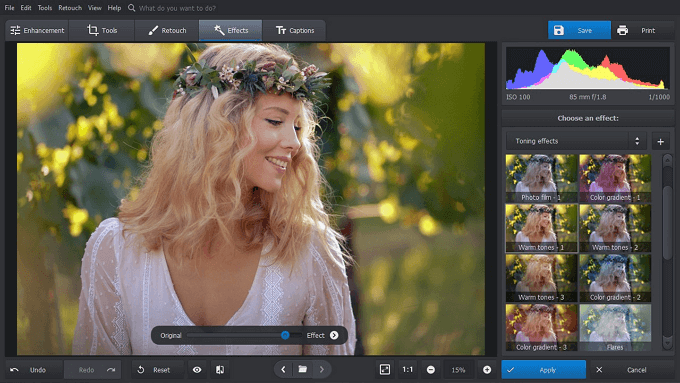Go to the next photo arrow
The image size is (680, 383).
coord(322,370)
